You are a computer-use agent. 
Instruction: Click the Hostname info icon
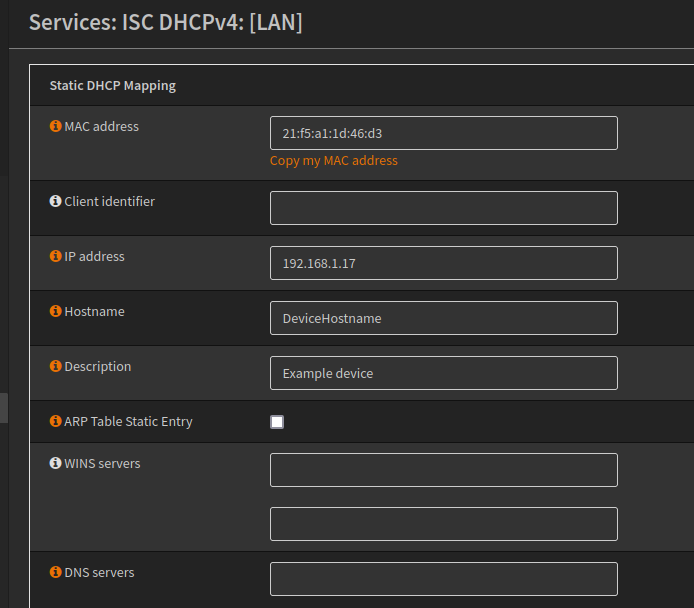[55, 311]
